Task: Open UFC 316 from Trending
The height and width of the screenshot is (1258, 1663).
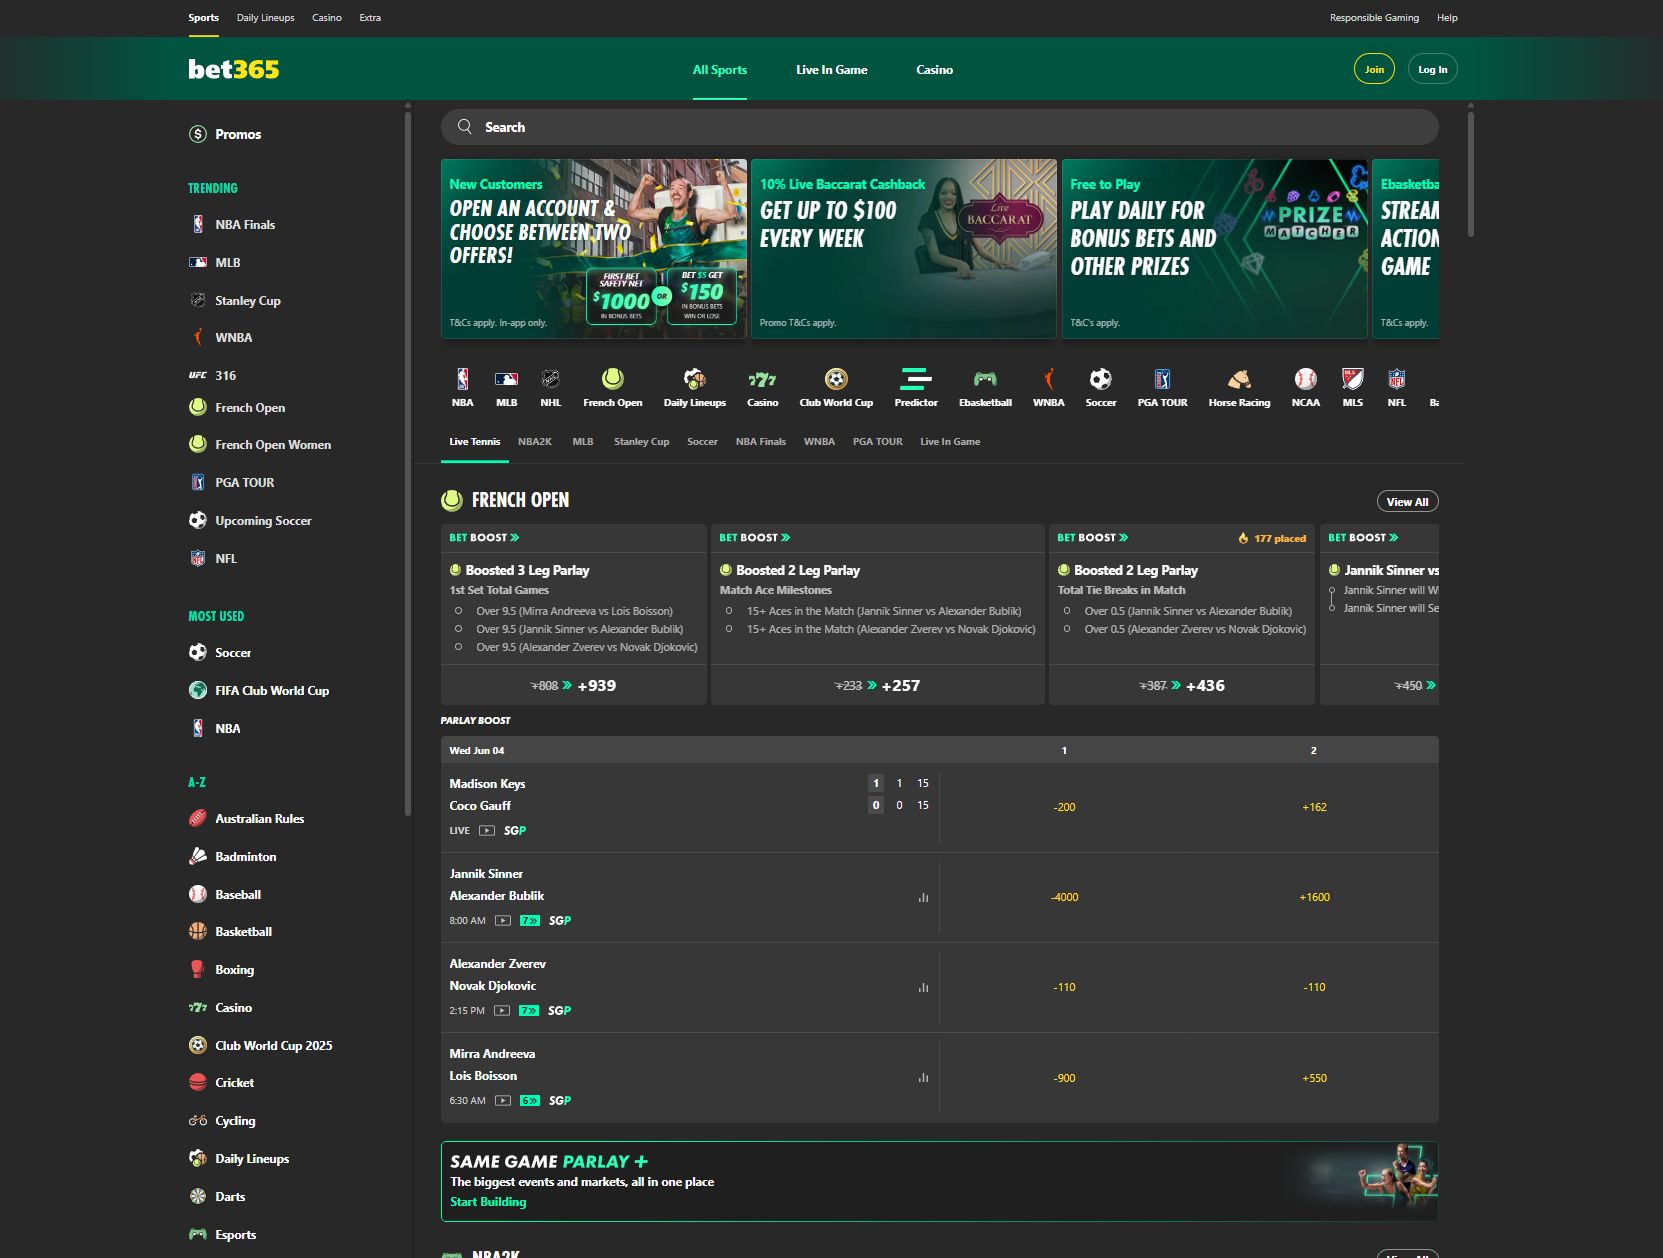Action: click(225, 375)
